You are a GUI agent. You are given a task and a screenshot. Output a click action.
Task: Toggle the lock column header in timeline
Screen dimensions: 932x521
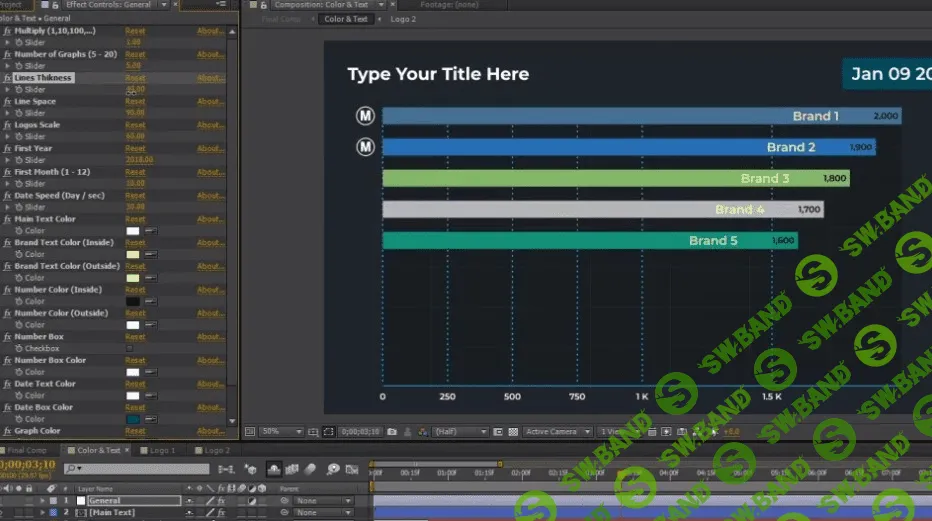(x=29, y=488)
